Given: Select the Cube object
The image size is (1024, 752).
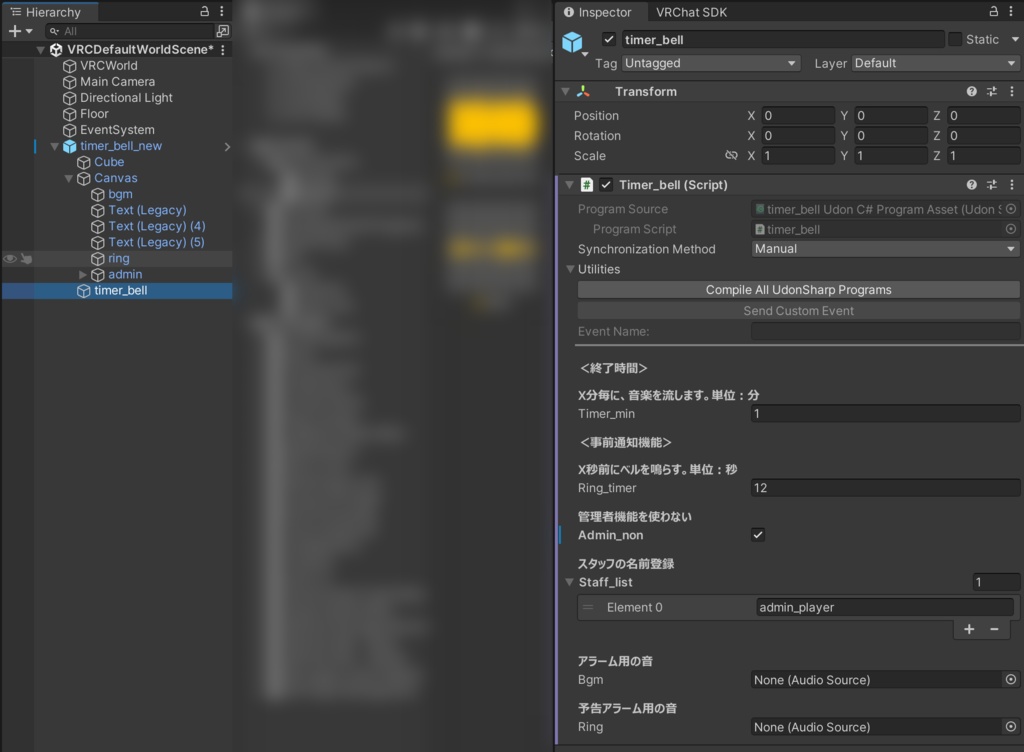Looking at the screenshot, I should click(x=108, y=162).
